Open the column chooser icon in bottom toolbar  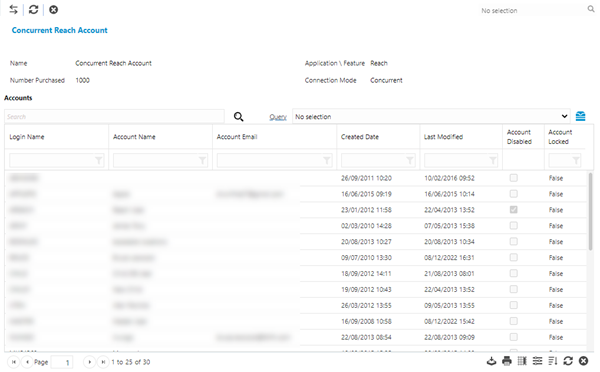tap(522, 361)
